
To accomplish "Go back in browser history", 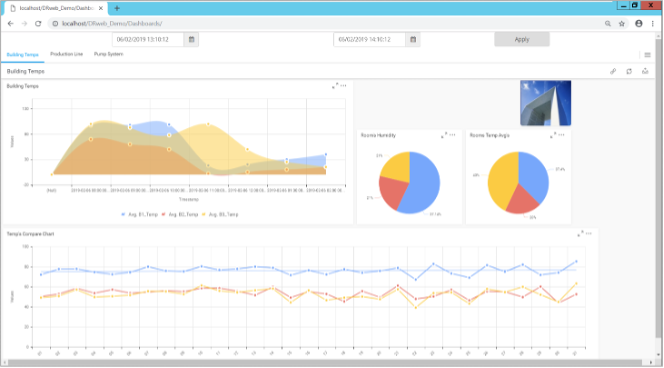I will (11, 24).
